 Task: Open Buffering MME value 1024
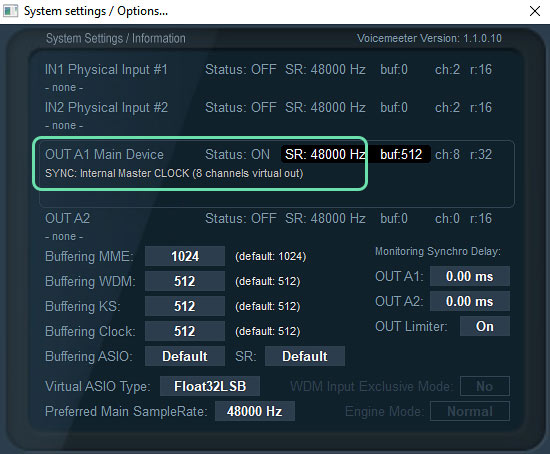(185, 256)
